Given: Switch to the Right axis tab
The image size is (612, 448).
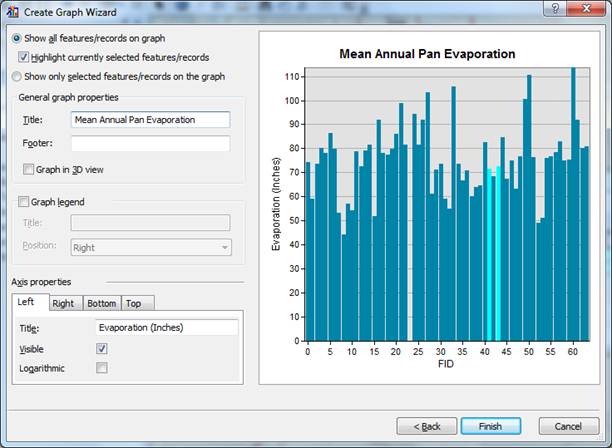Looking at the screenshot, I should pos(65,303).
